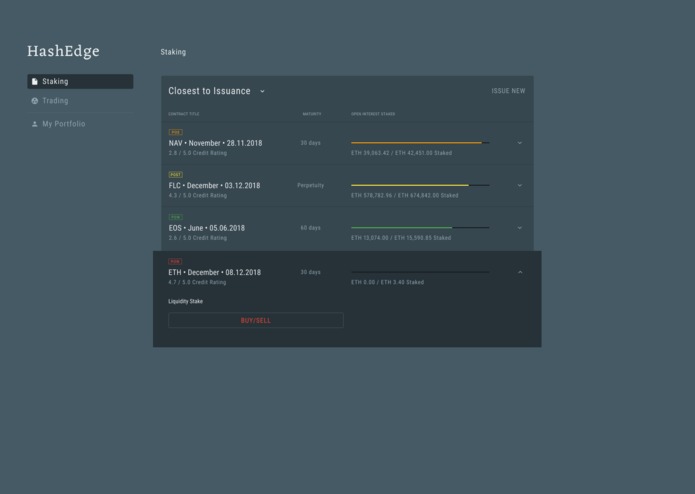Click the red tag badge above ETH contract
The height and width of the screenshot is (494, 695).
175,261
